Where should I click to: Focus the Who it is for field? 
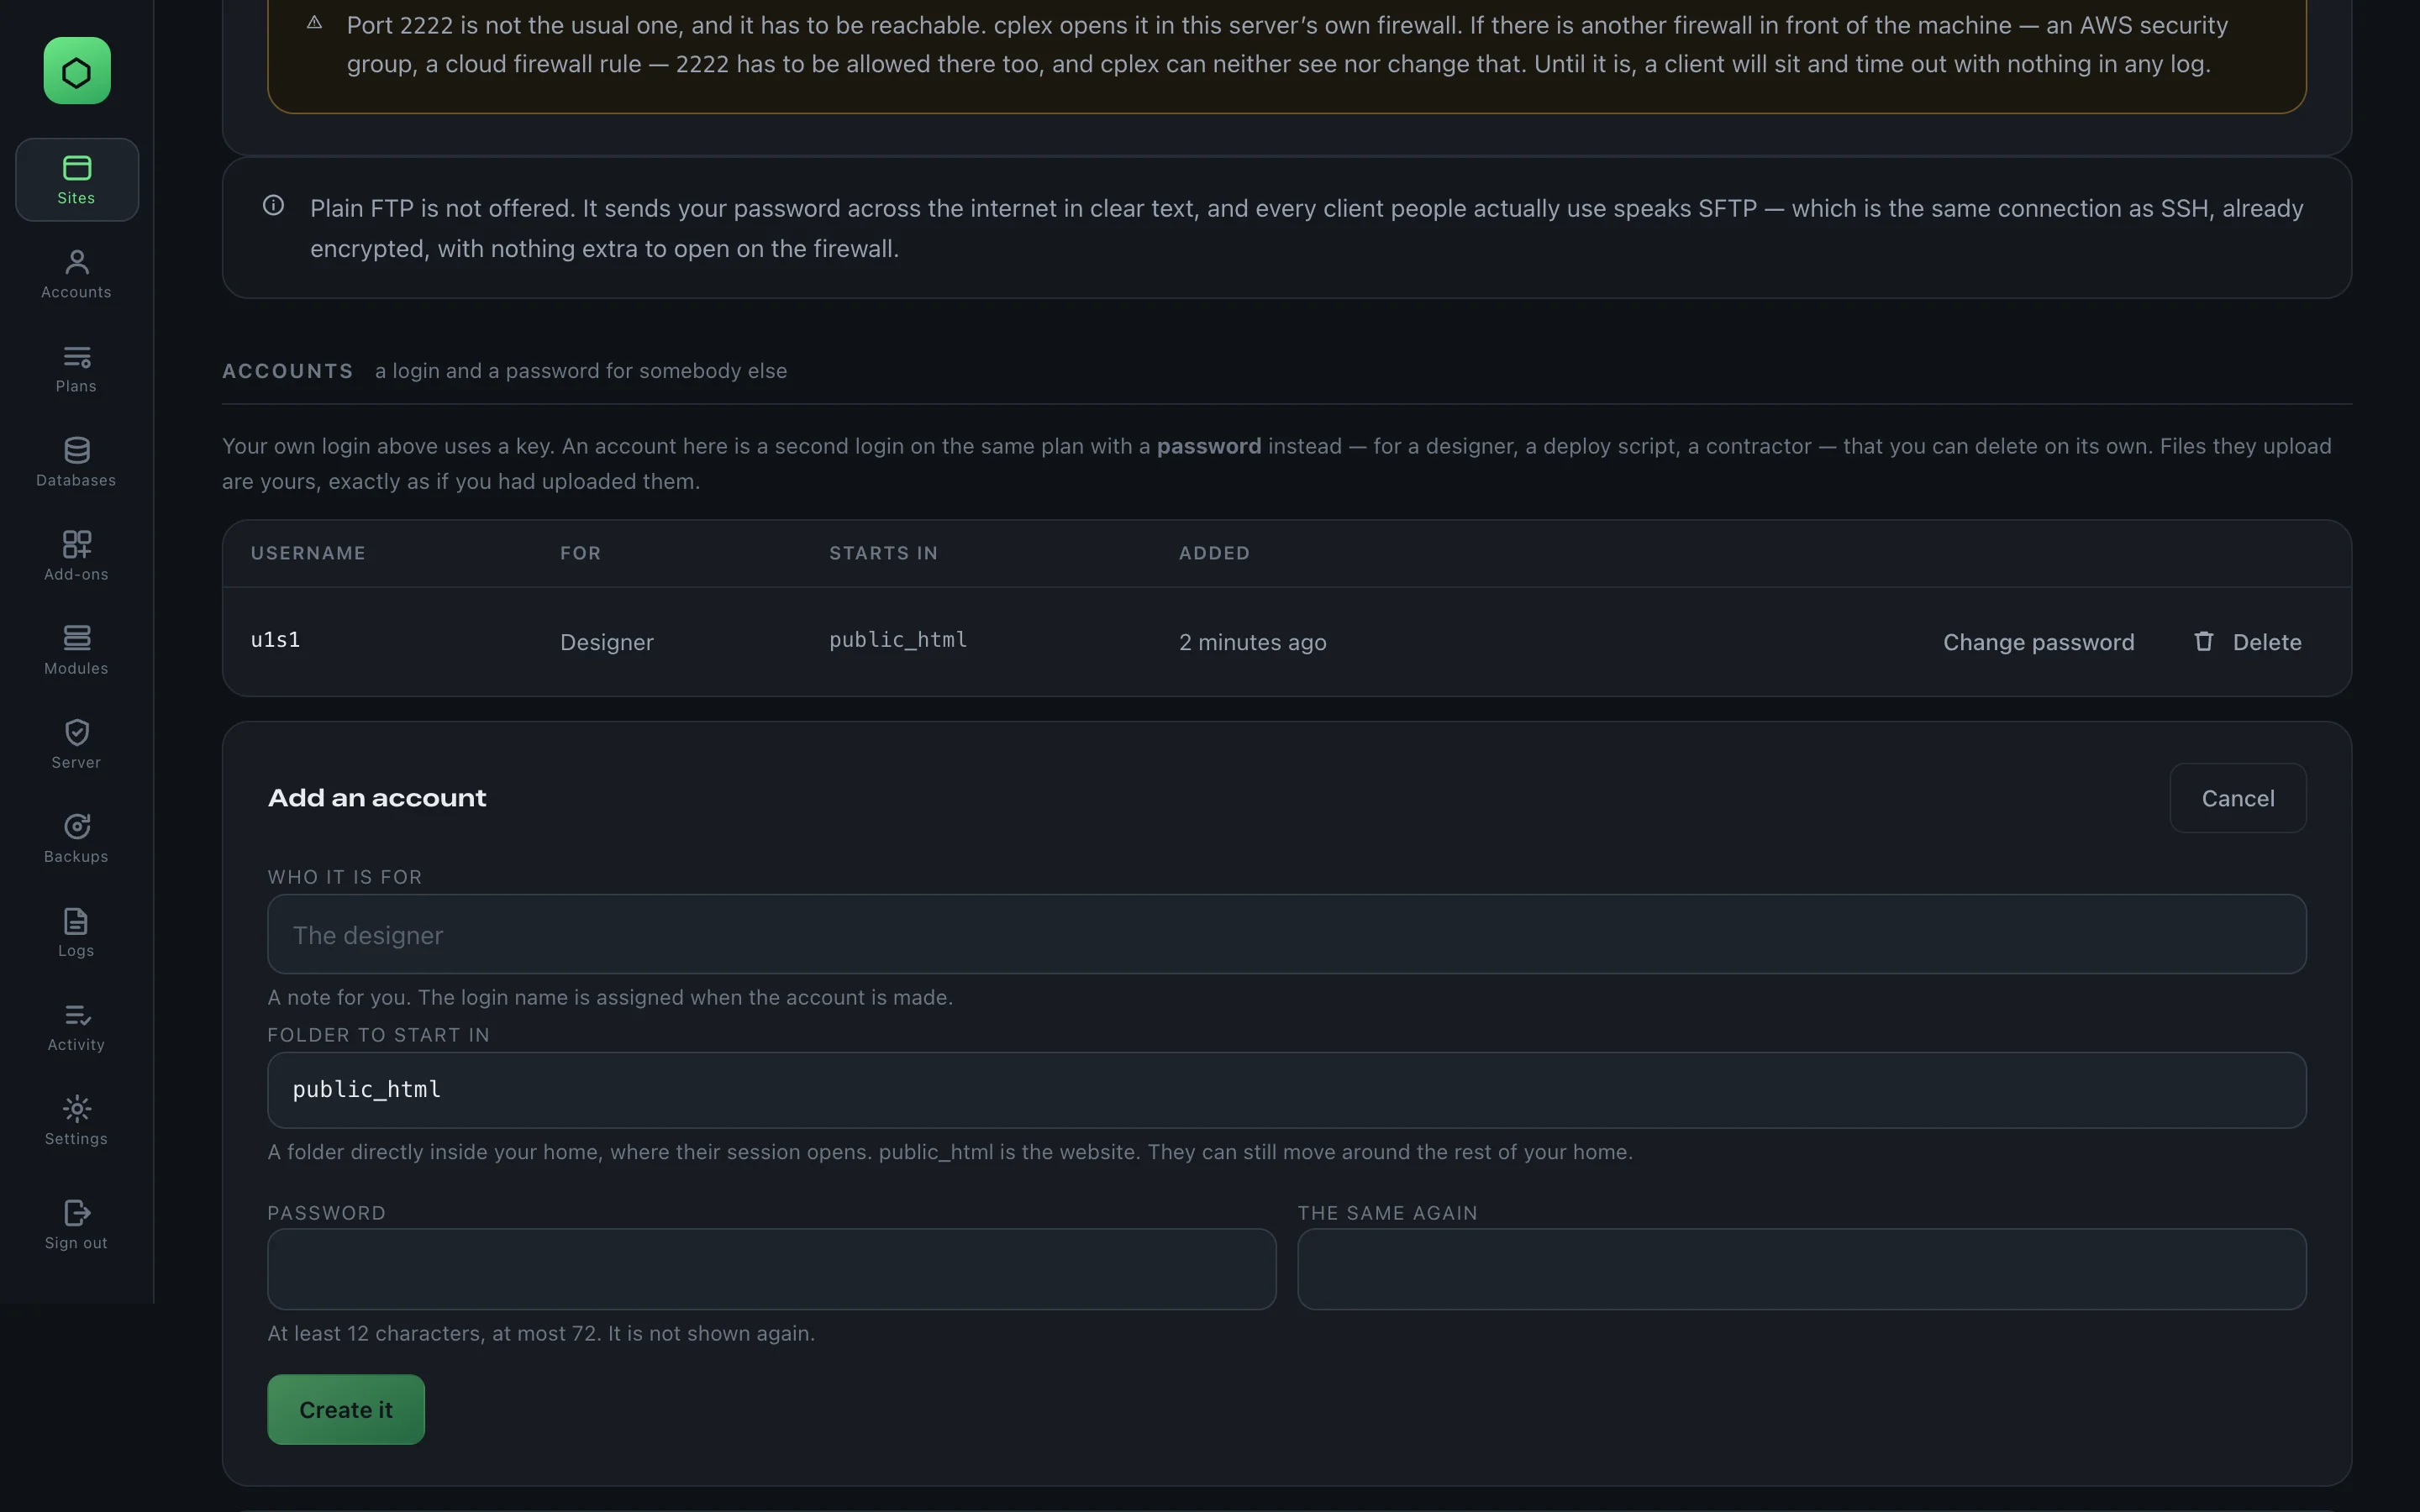1286,934
